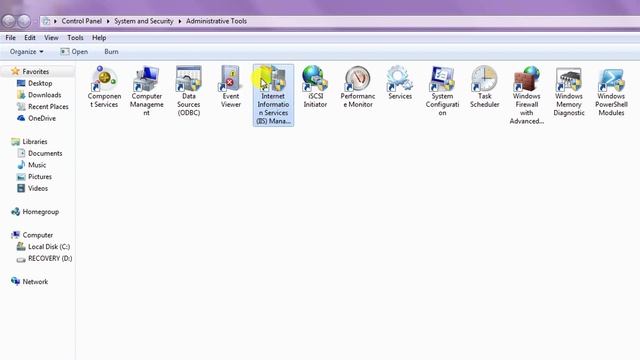The image size is (640, 360).
Task: Select the Services gear icon
Action: (400, 79)
